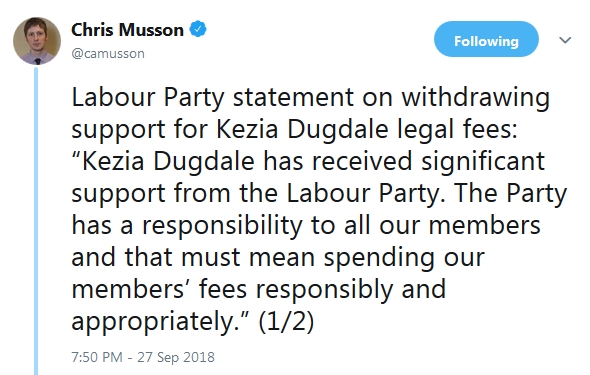Click 'members' fees responsibly' tweet line

click(x=259, y=290)
